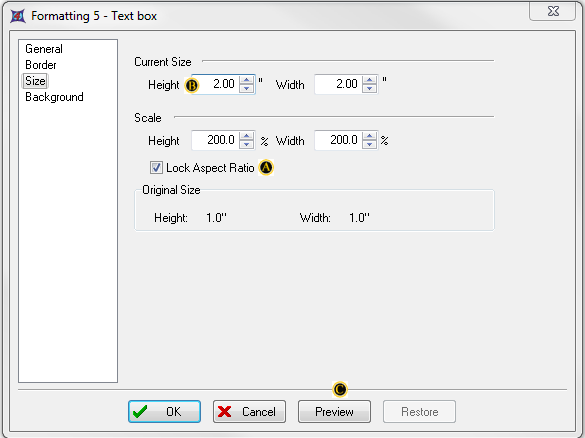Open the Background category
The image size is (585, 438).
(54, 97)
